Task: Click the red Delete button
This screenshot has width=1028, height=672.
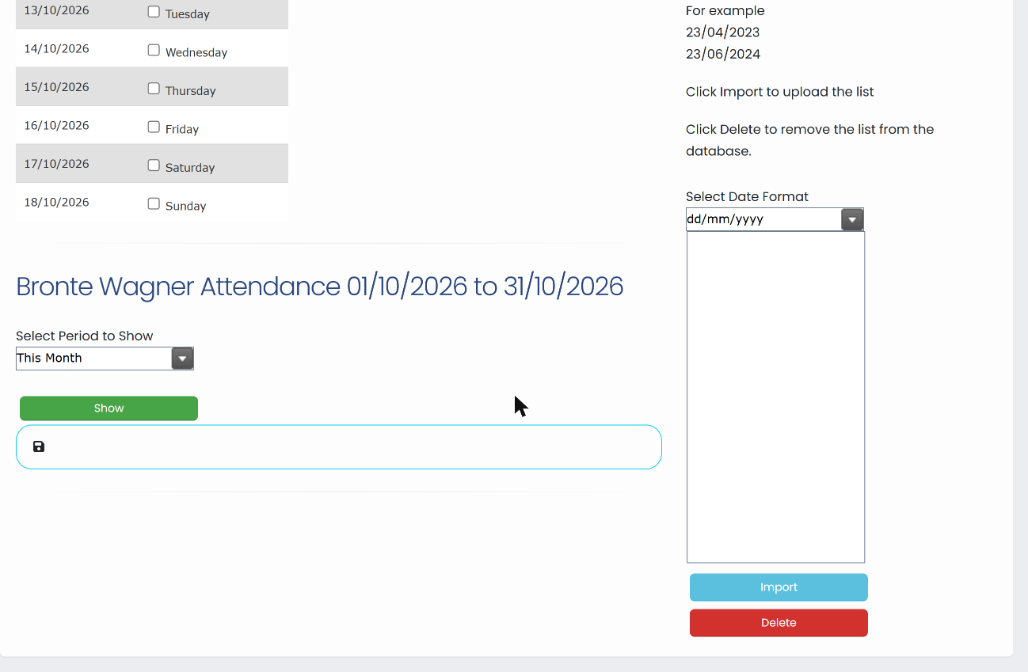Action: [x=779, y=623]
